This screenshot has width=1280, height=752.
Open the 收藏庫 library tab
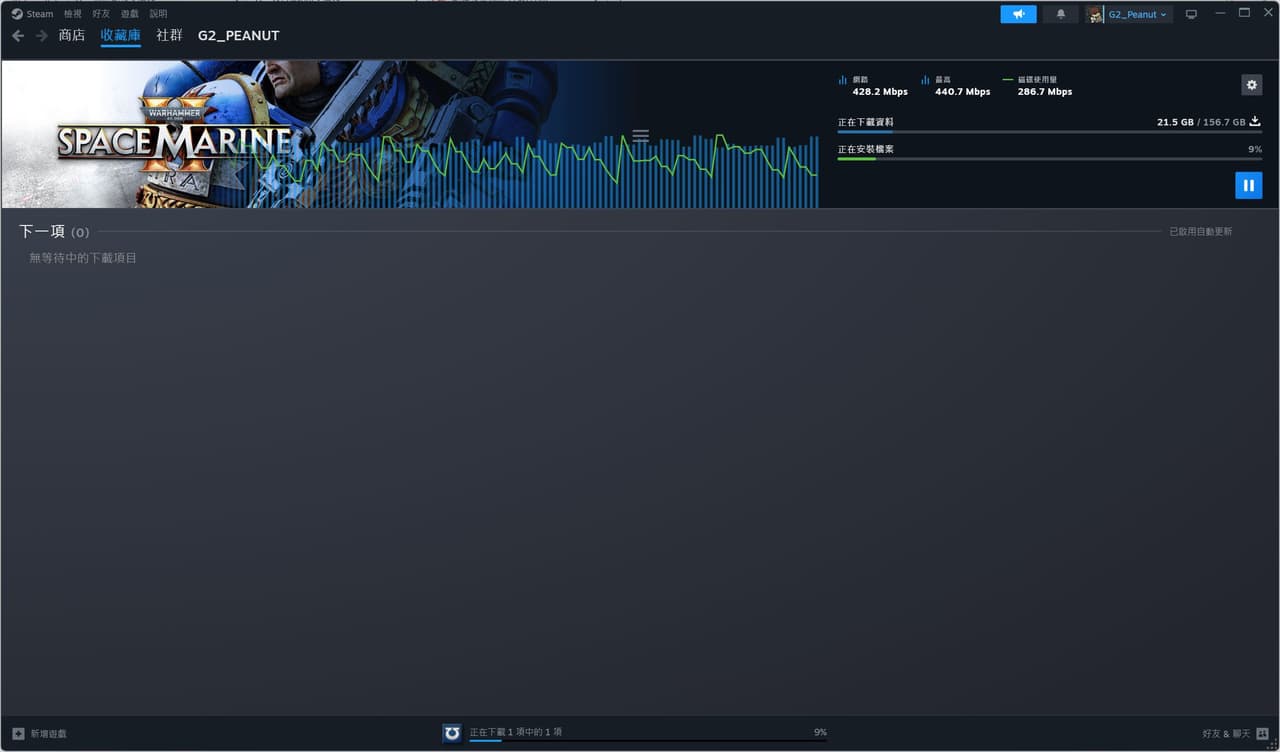[x=121, y=35]
